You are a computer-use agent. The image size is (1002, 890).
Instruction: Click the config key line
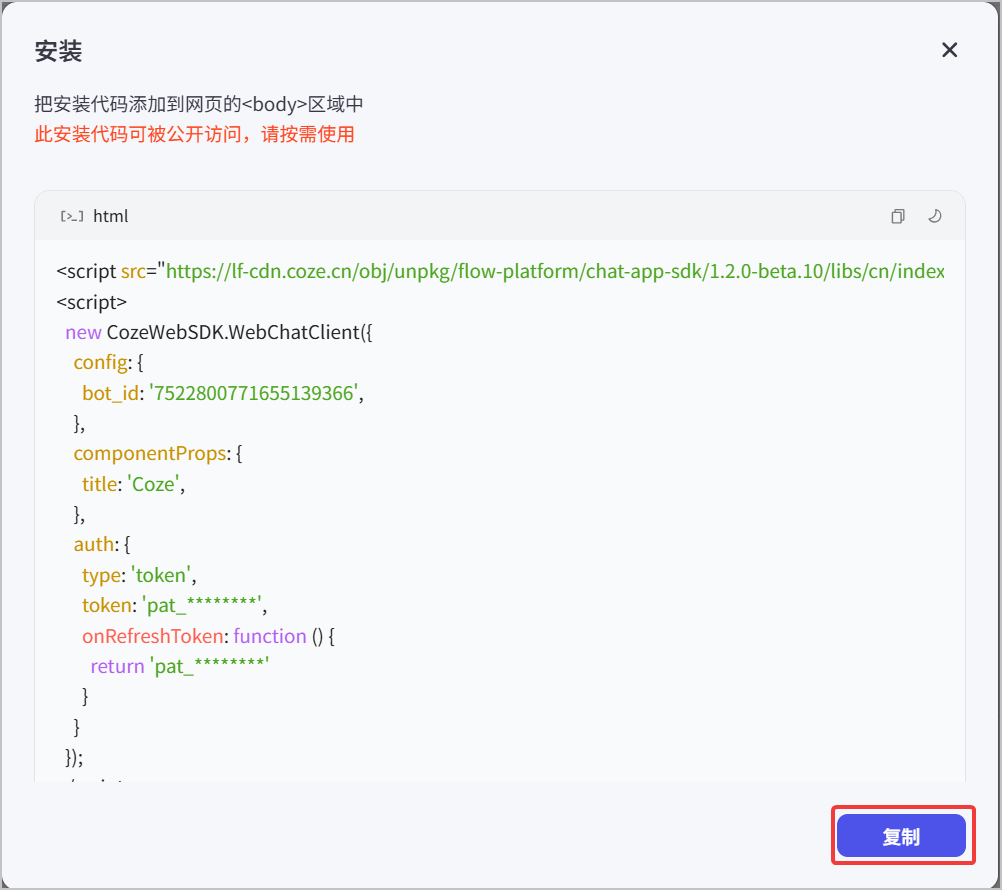[108, 363]
